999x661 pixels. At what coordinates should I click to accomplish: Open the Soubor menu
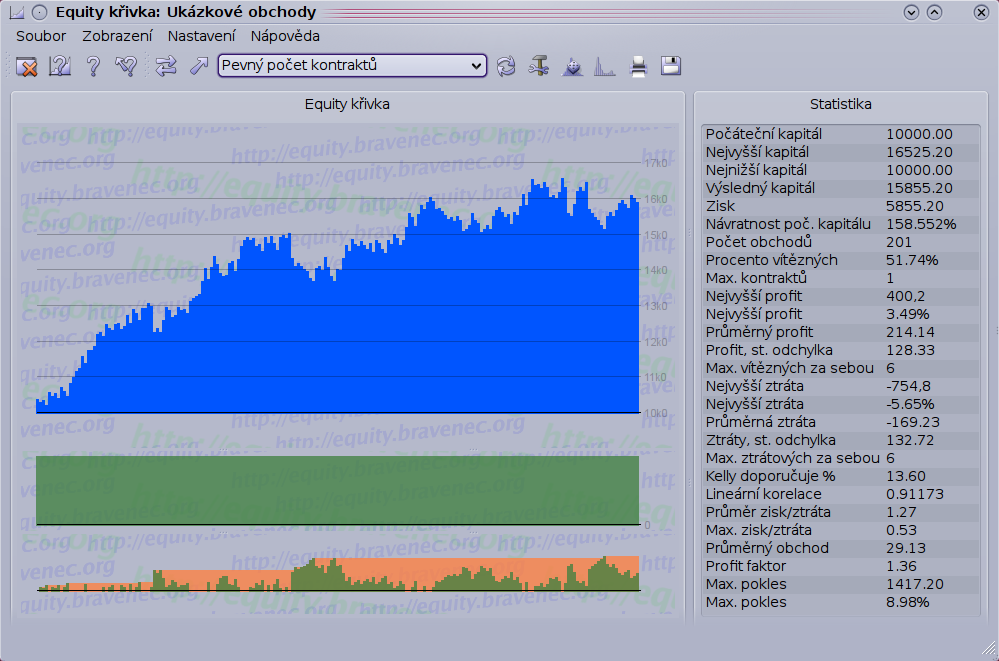tap(41, 36)
